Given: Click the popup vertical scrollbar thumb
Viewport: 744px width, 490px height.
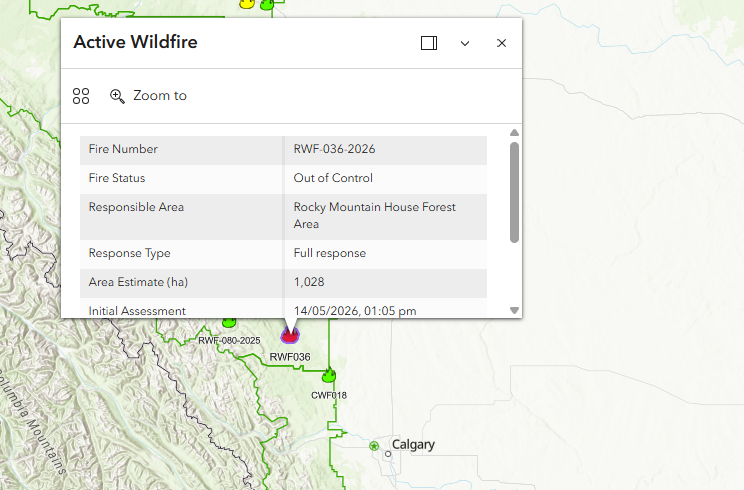Looking at the screenshot, I should tap(514, 192).
